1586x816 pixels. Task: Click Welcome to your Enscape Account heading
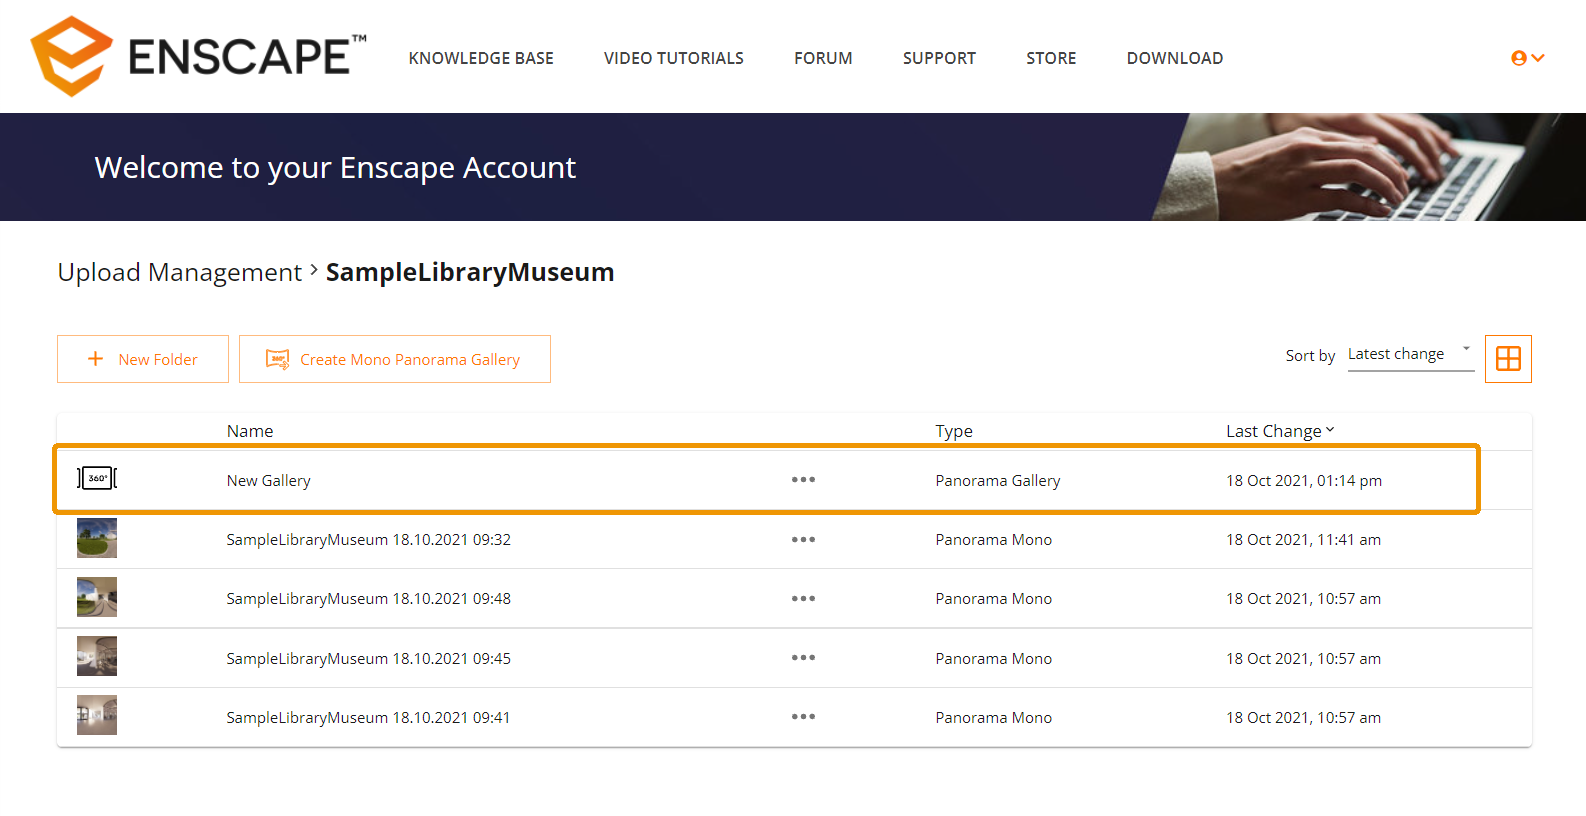tap(335, 168)
